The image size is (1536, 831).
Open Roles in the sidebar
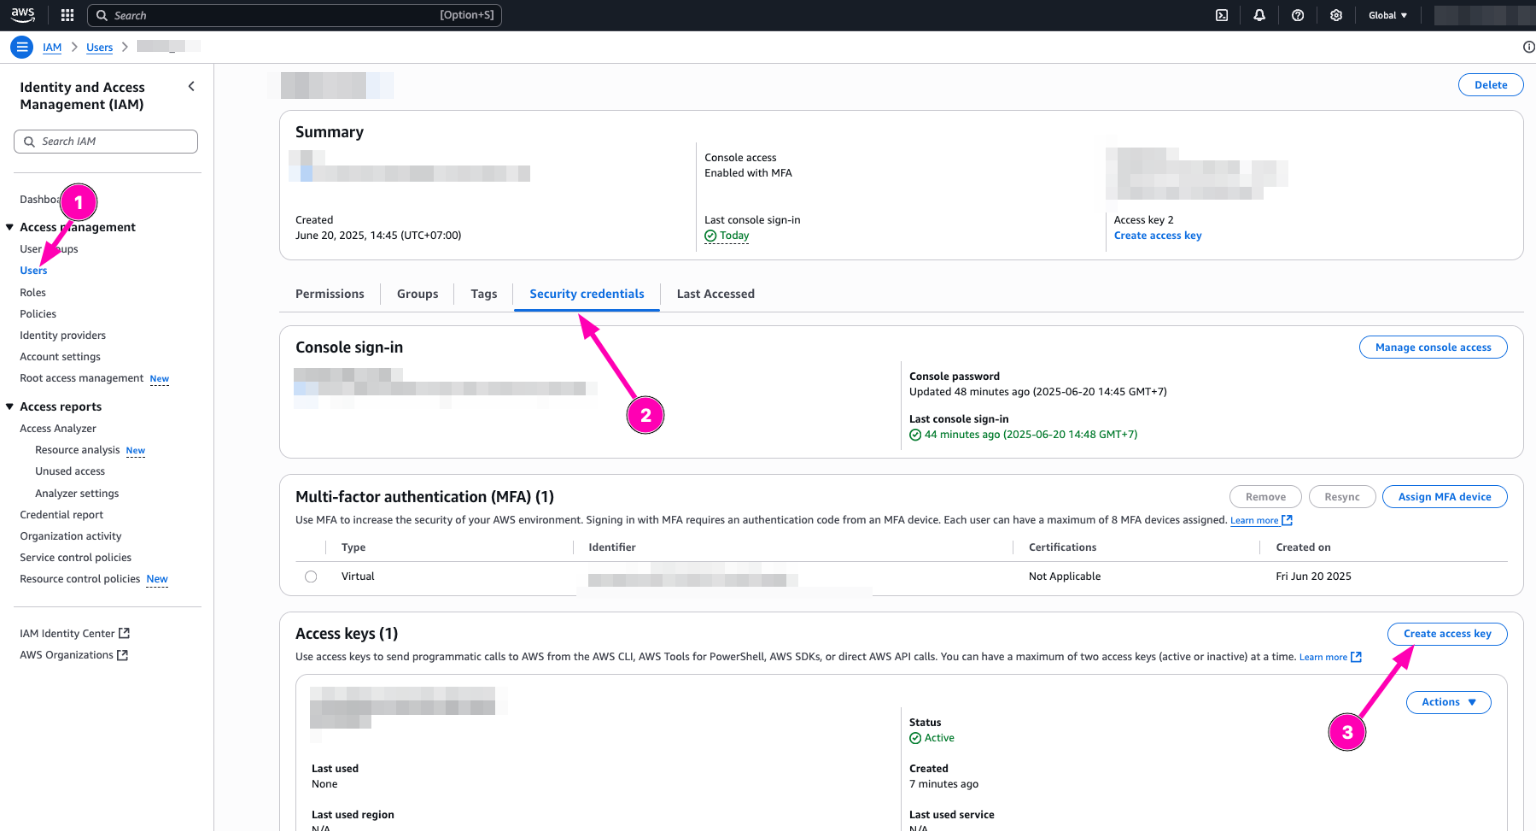[33, 293]
